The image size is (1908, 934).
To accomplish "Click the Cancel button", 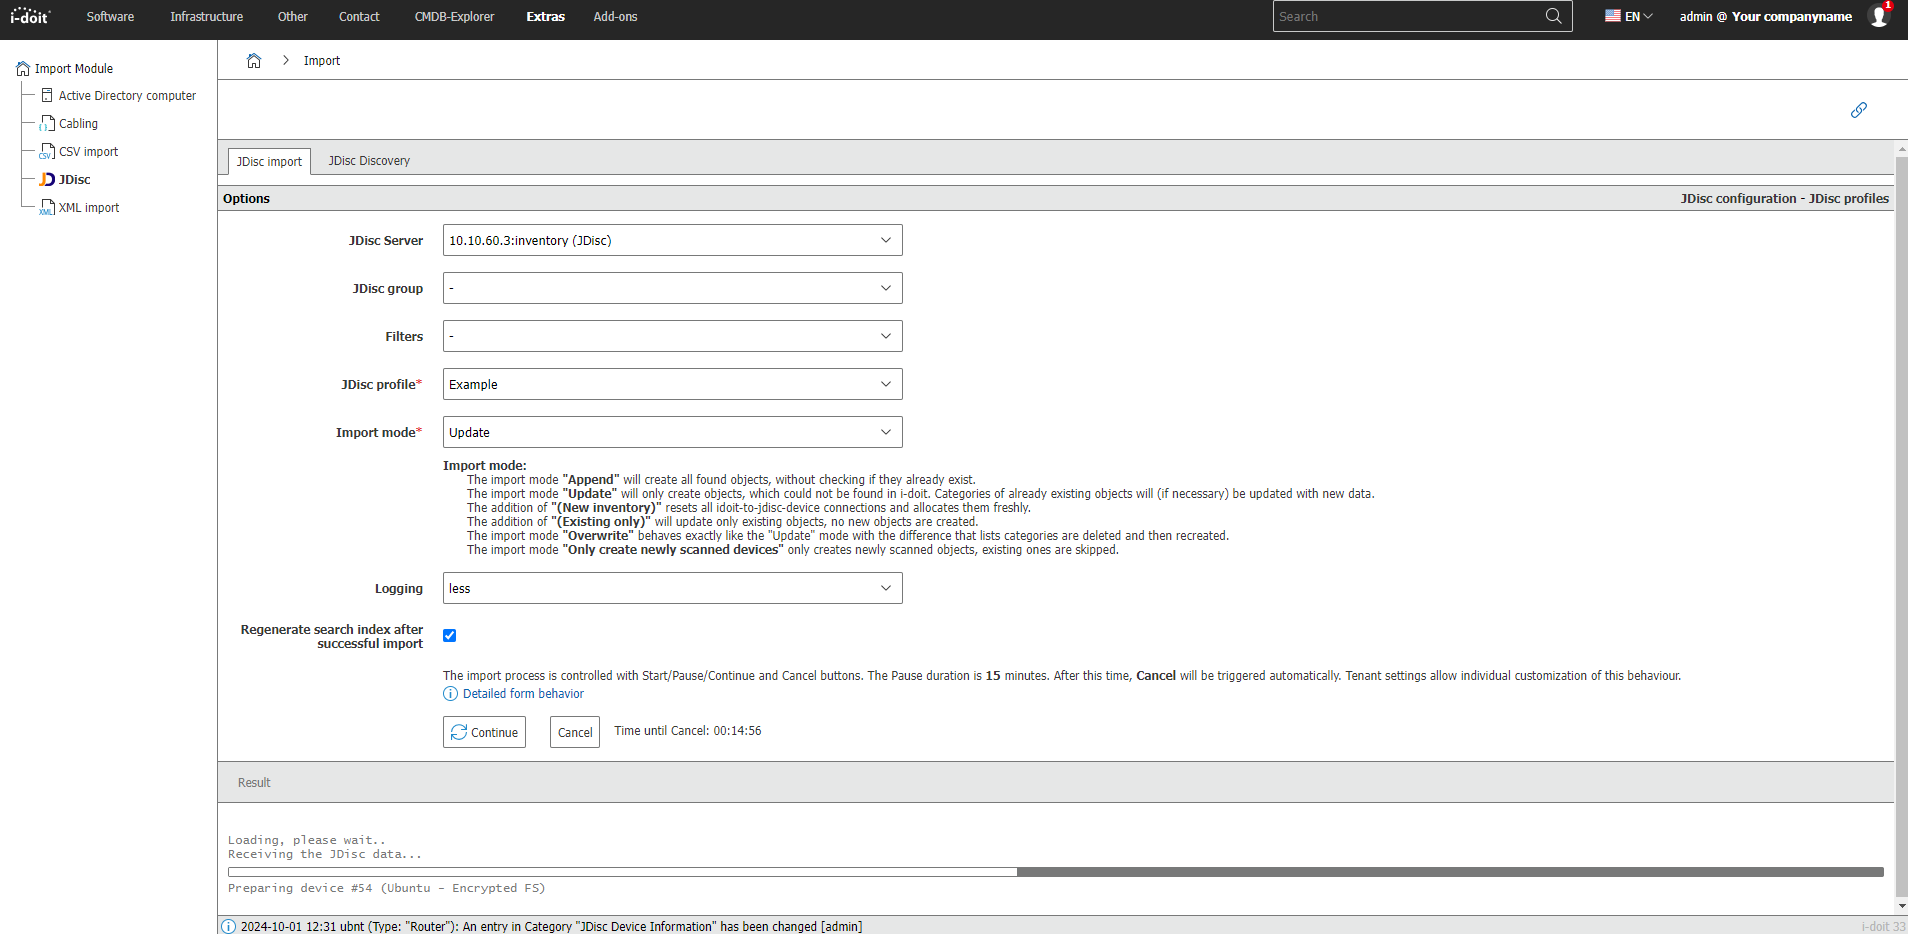I will 575,732.
